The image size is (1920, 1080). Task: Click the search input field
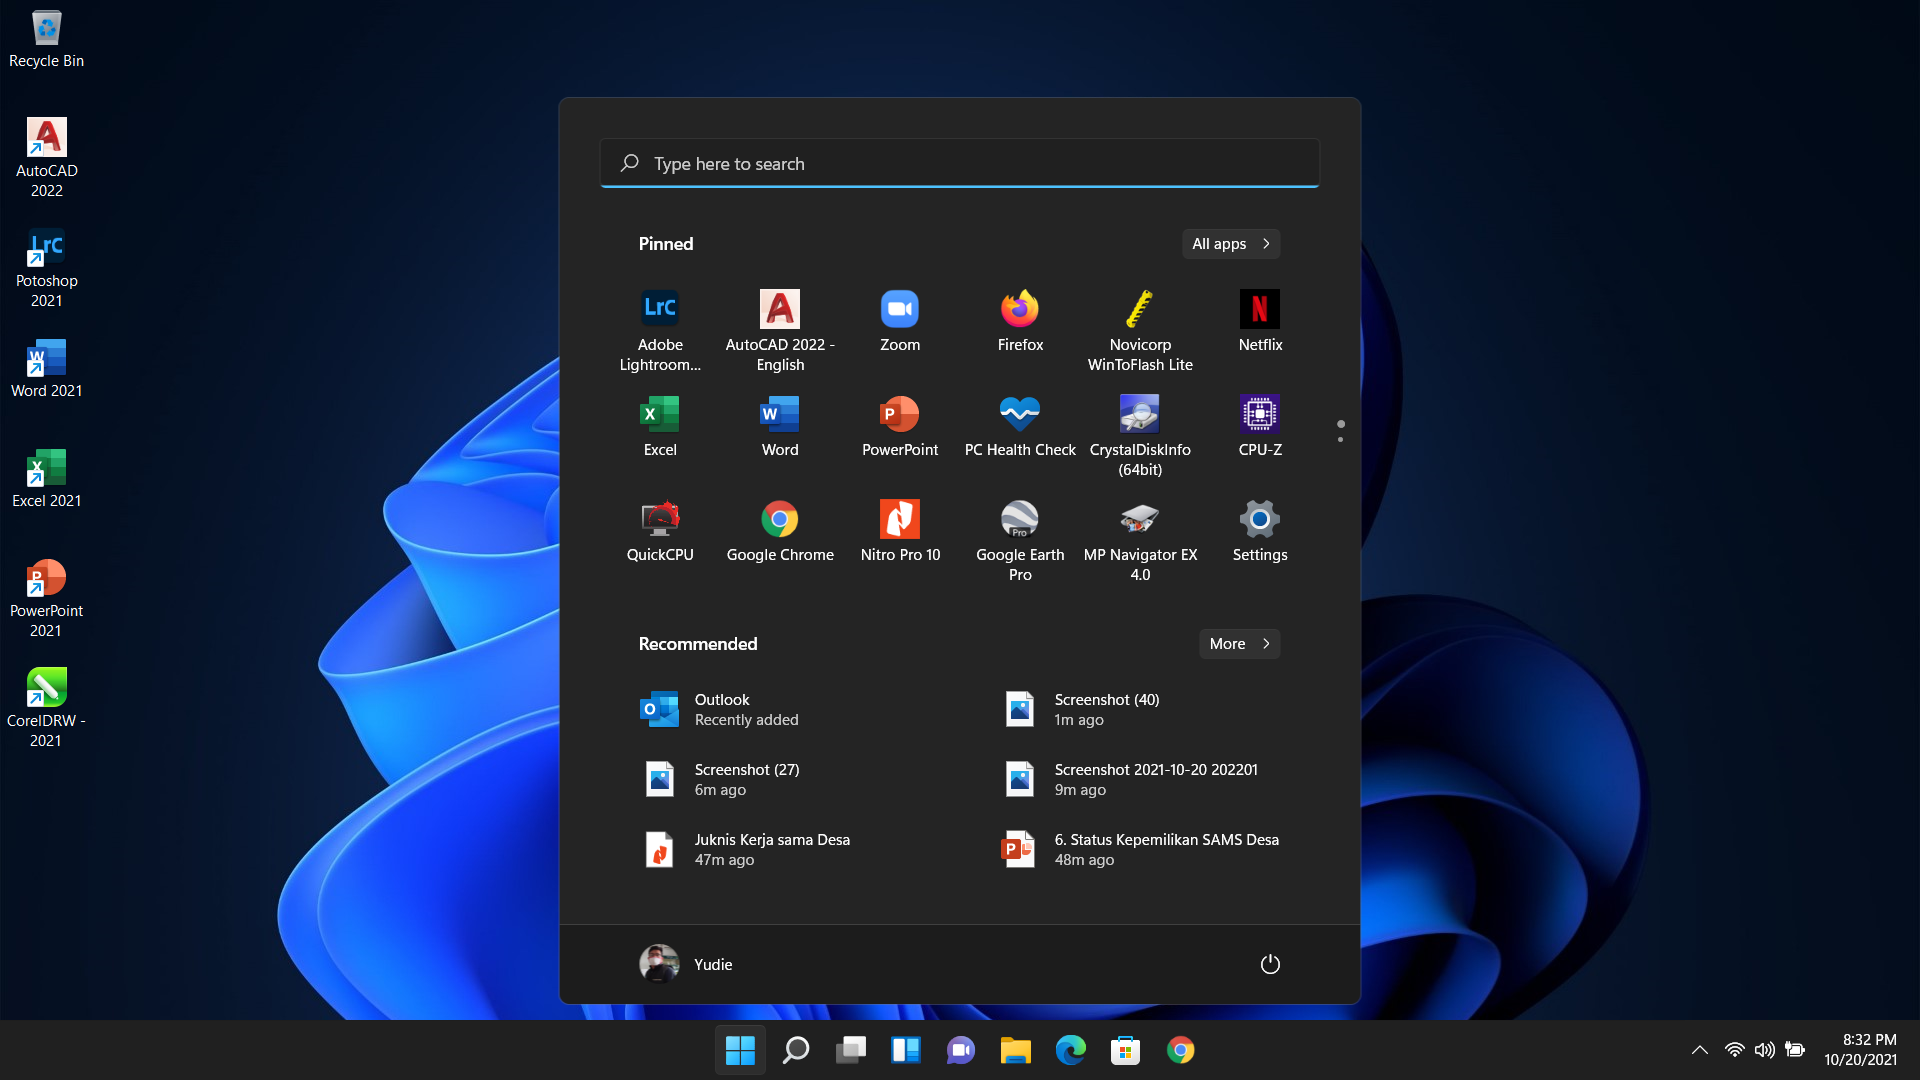click(959, 163)
